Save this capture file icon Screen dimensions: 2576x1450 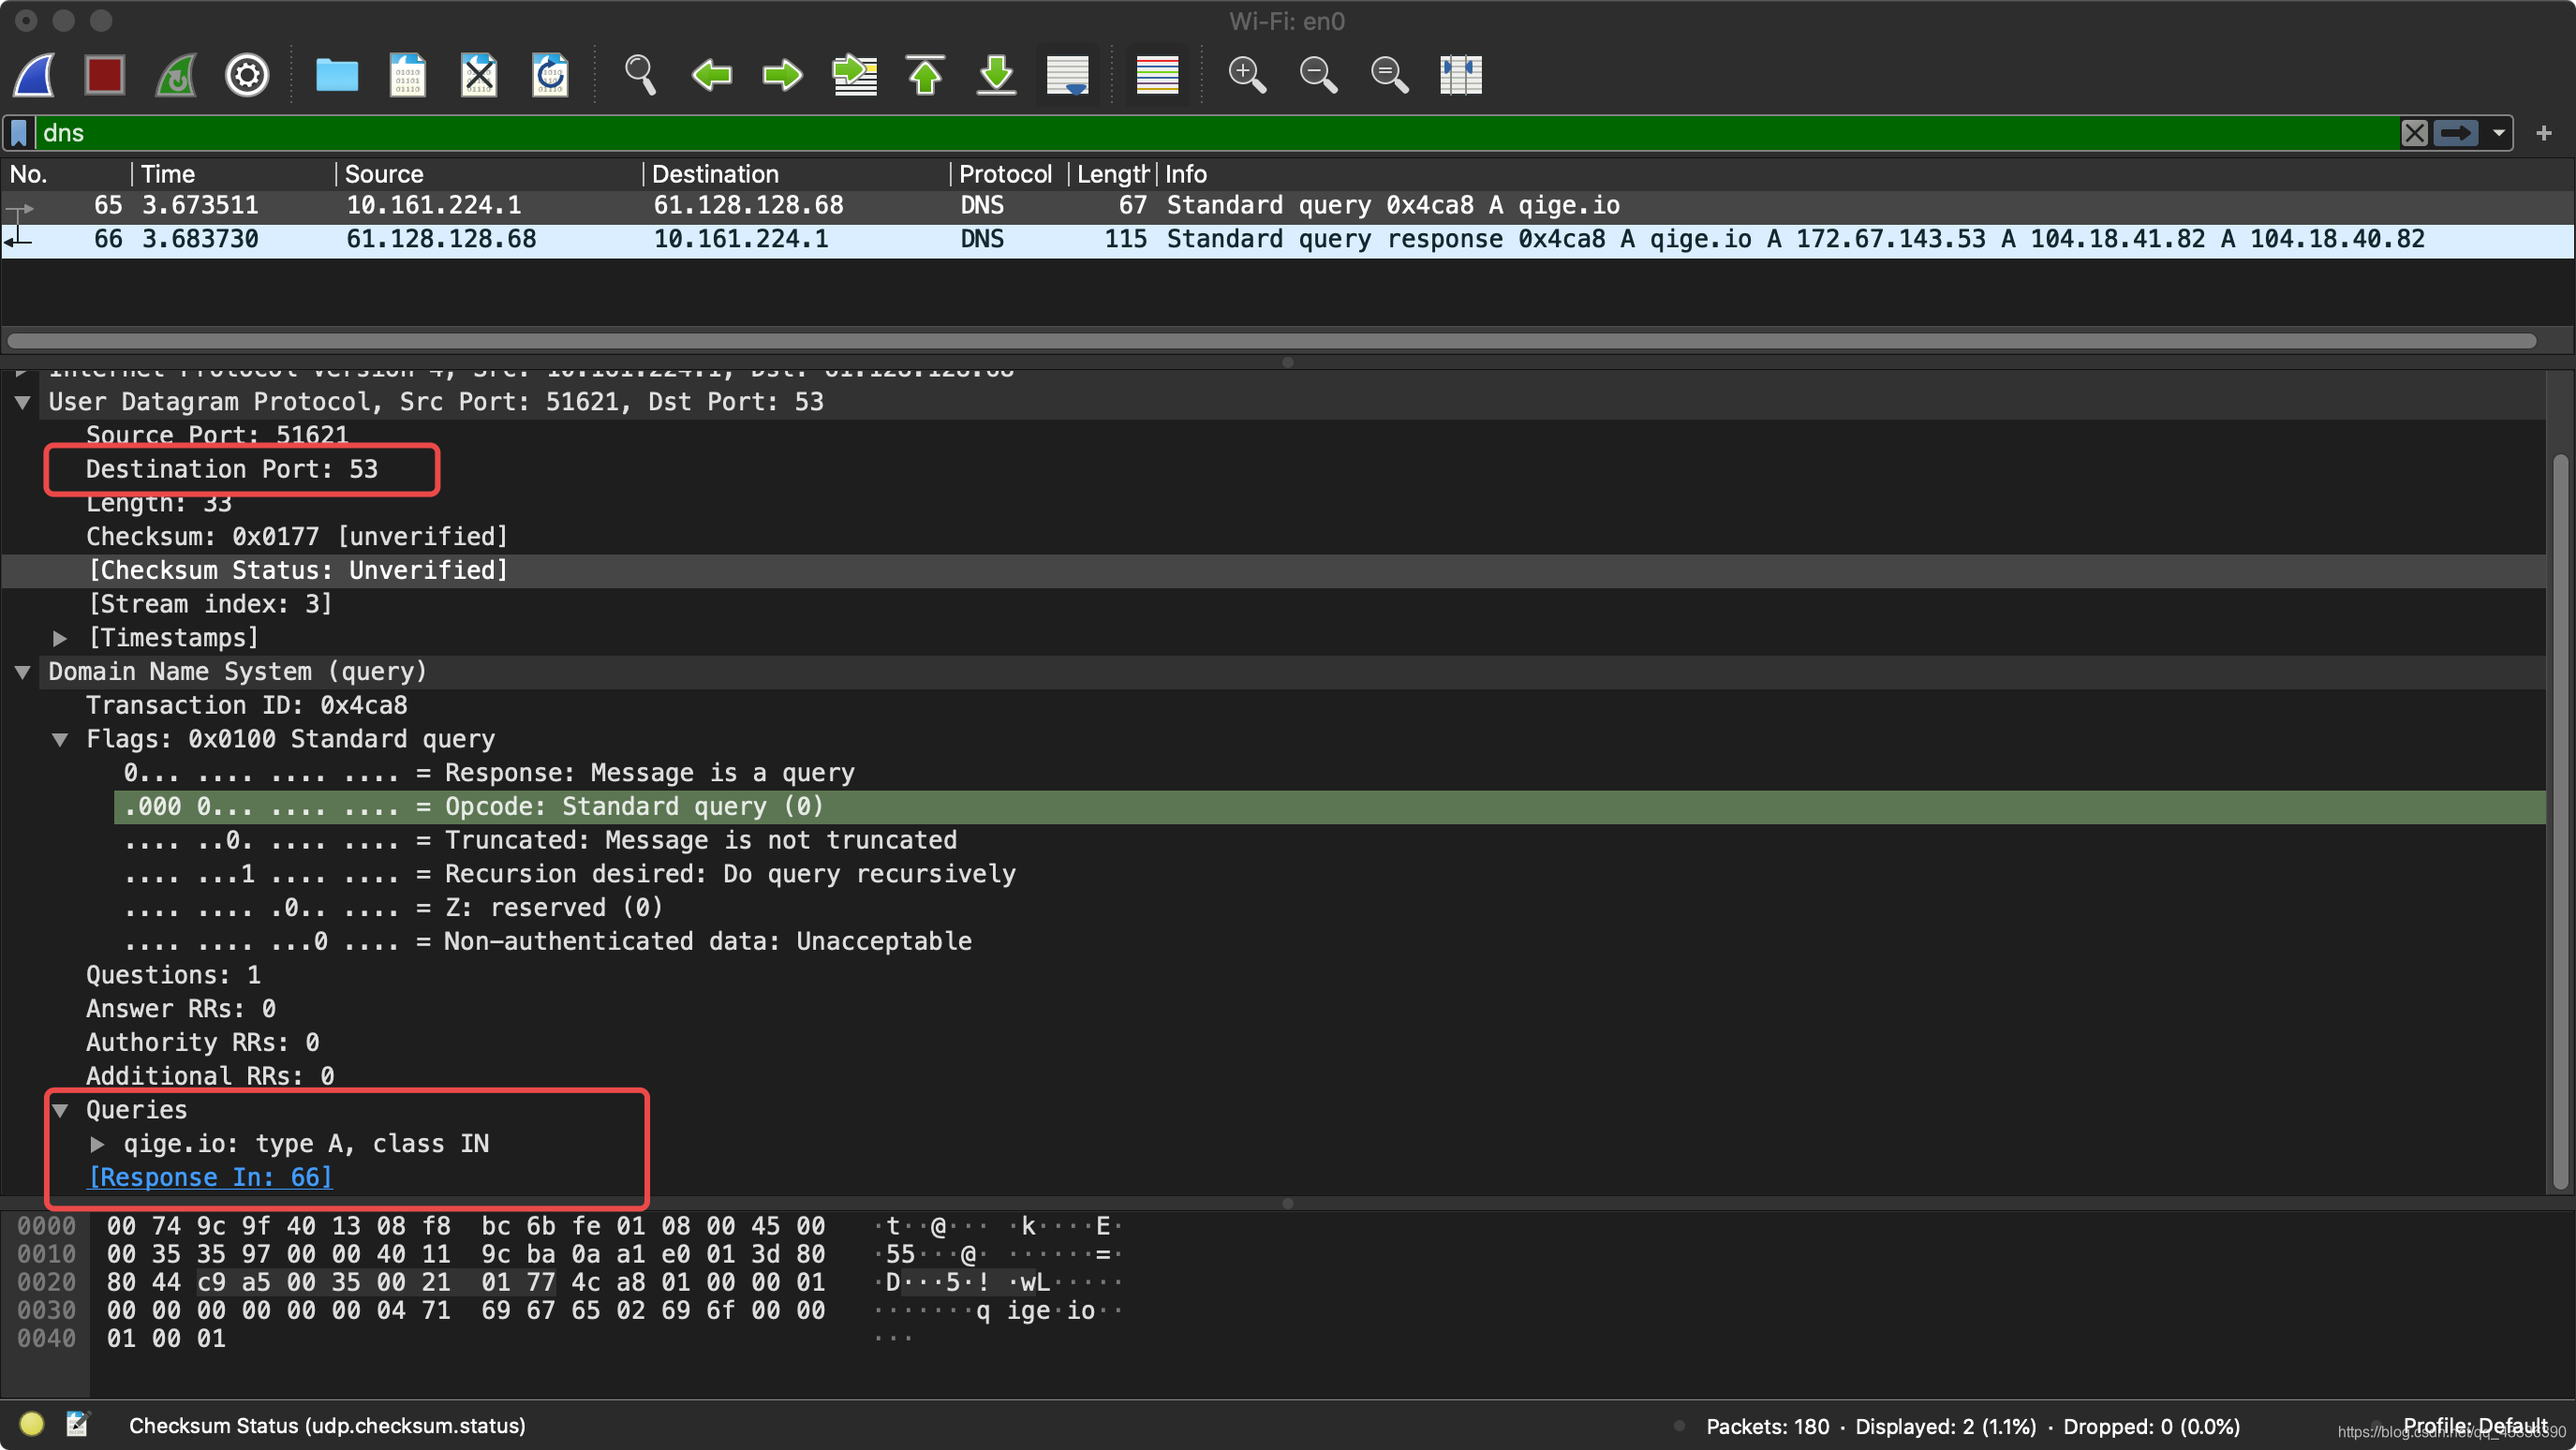coord(408,75)
